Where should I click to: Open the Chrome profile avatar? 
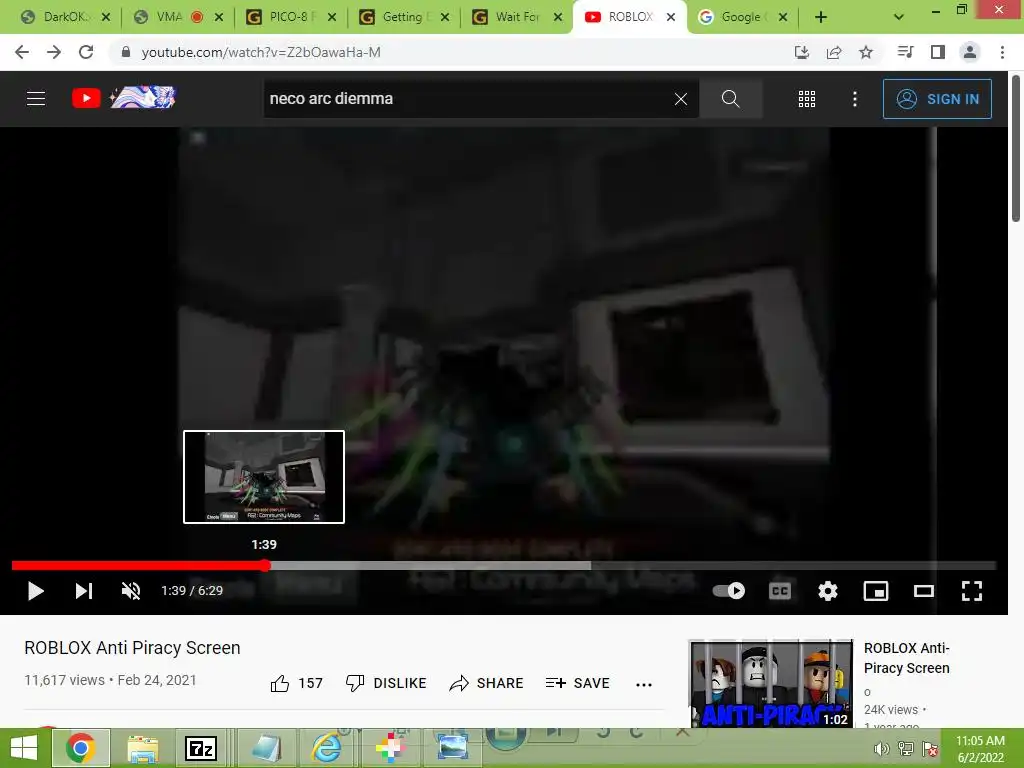tap(970, 52)
